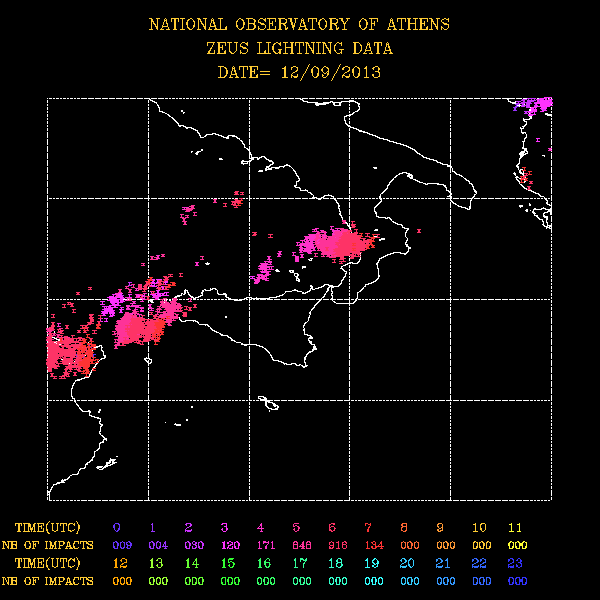Select the hour '10' legend label

[479, 528]
